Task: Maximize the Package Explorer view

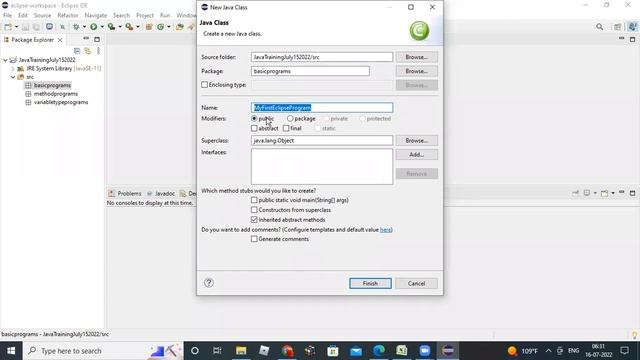Action: (x=97, y=39)
